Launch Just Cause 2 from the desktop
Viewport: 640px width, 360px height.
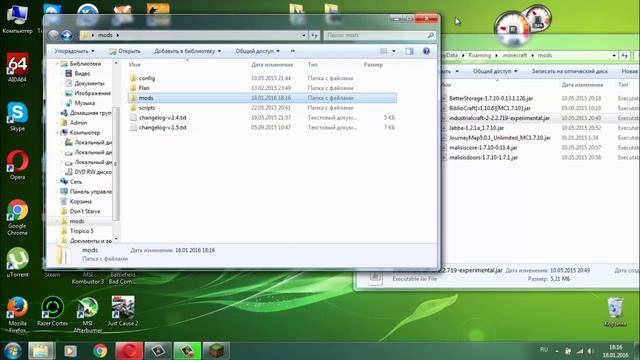(x=123, y=311)
